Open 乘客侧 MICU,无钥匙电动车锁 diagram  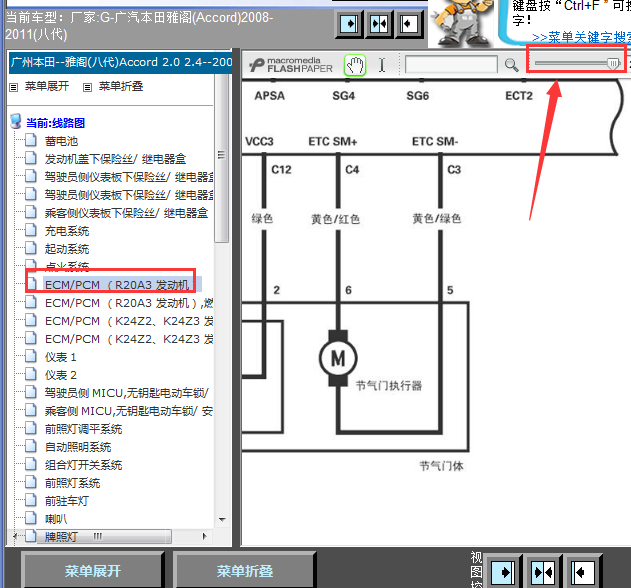(128, 411)
